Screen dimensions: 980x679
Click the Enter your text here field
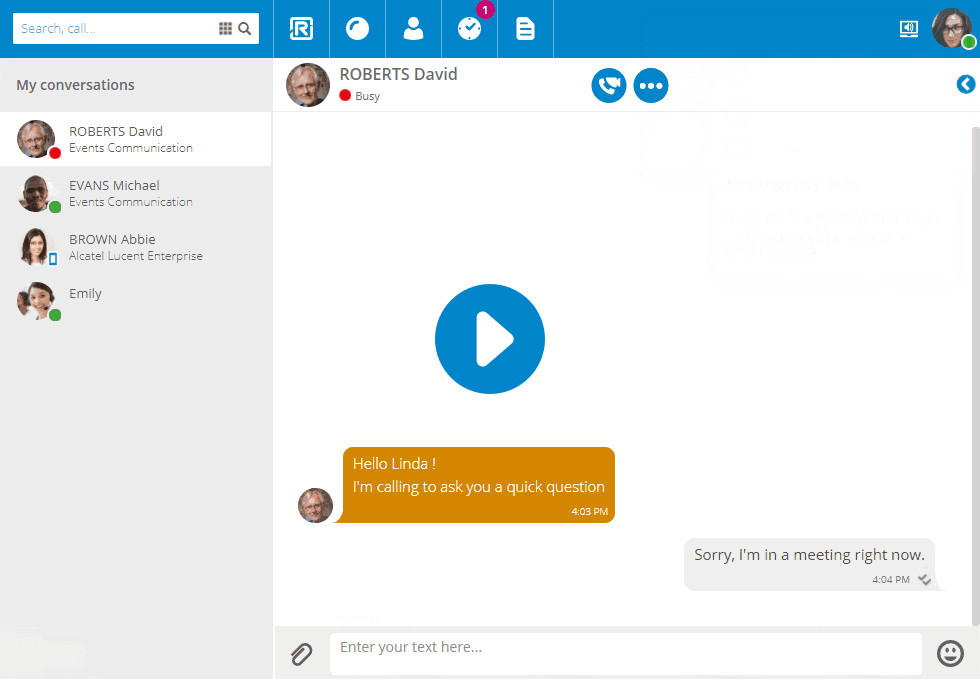625,653
